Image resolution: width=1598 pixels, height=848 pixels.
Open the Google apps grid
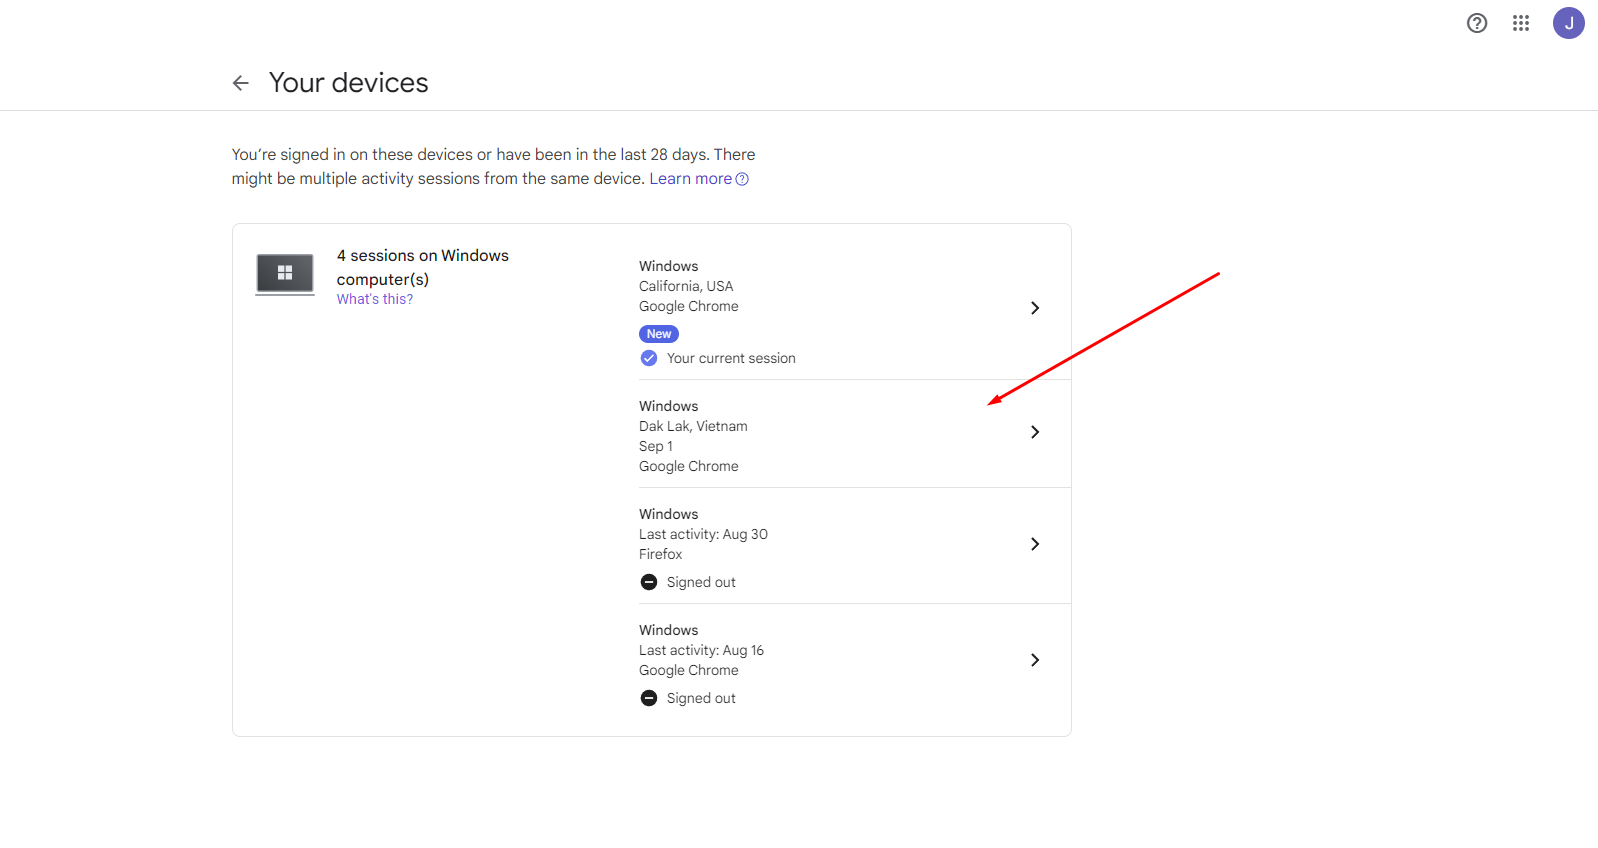point(1521,23)
